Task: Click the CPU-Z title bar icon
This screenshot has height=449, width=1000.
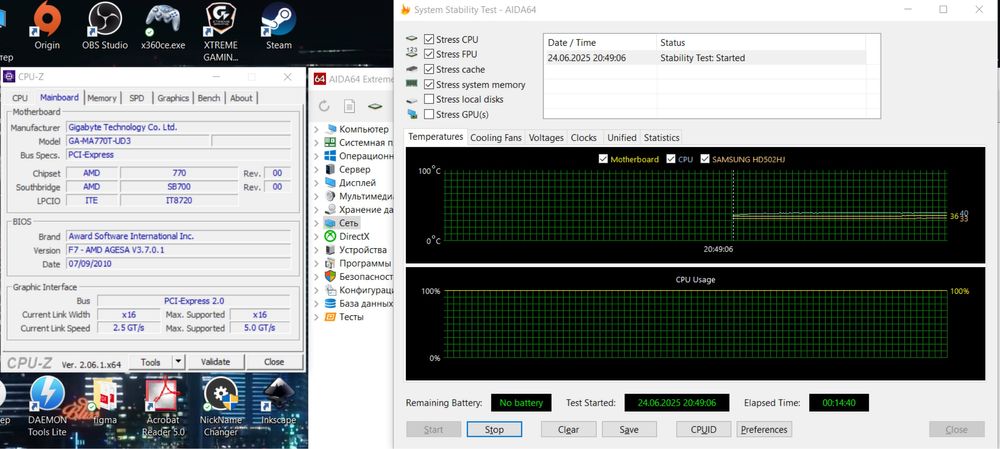Action: pos(9,77)
